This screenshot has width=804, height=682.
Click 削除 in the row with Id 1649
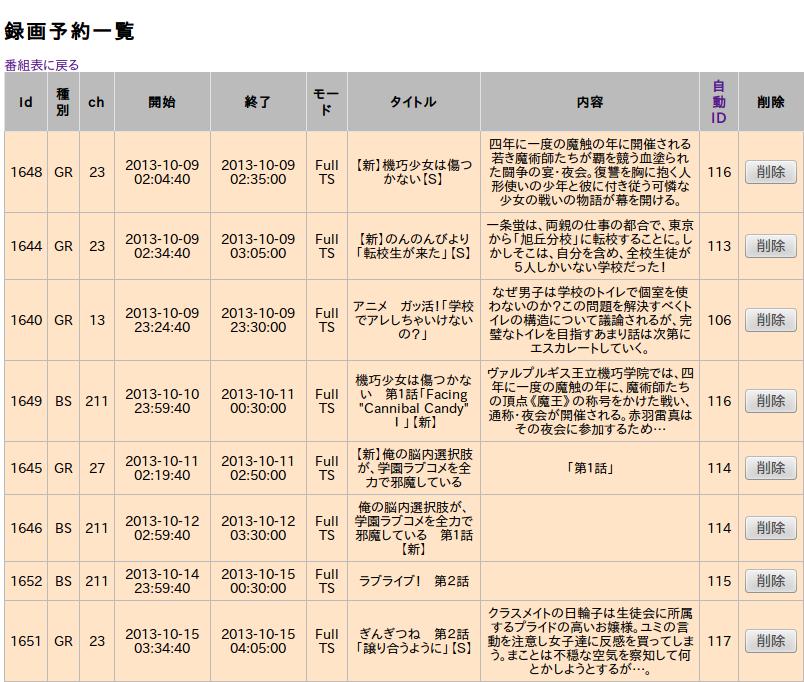(770, 401)
